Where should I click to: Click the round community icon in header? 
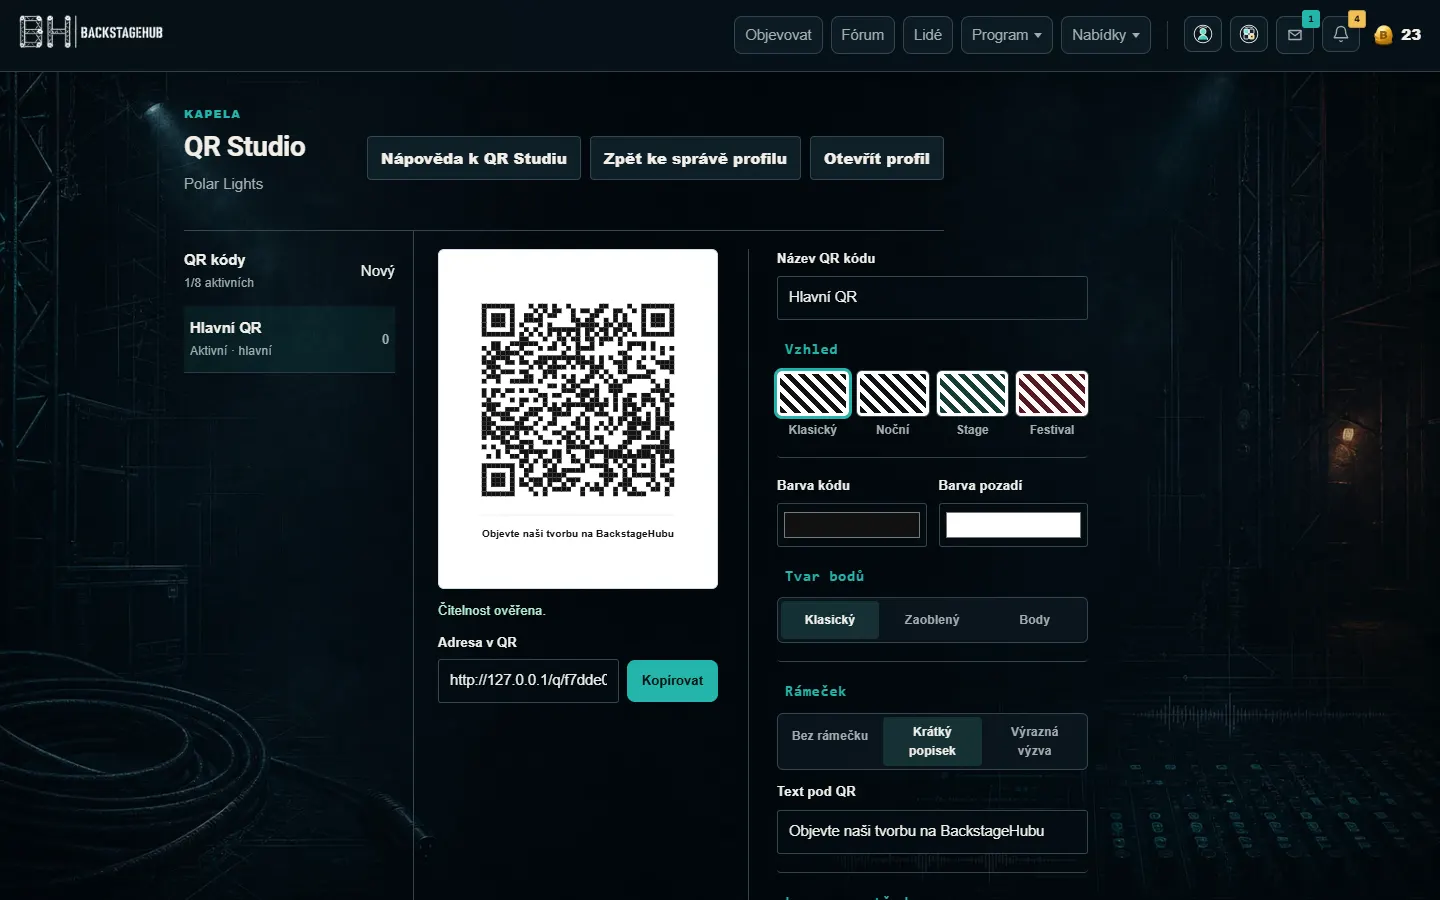click(1249, 34)
